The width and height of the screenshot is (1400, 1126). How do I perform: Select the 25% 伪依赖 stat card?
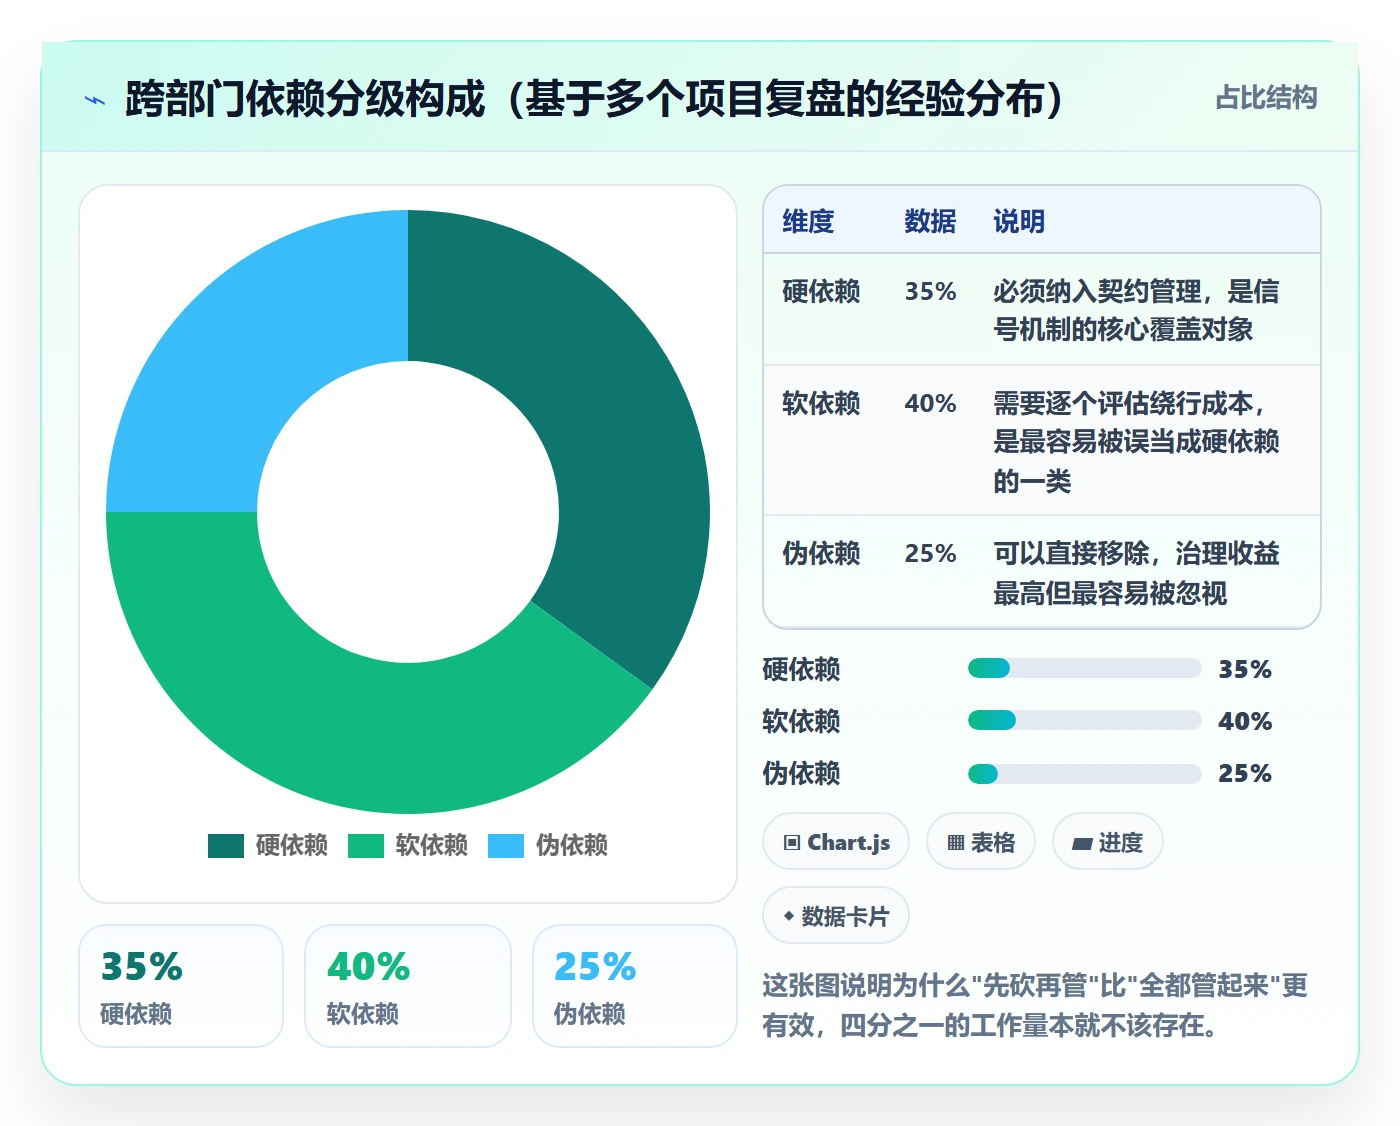(635, 986)
